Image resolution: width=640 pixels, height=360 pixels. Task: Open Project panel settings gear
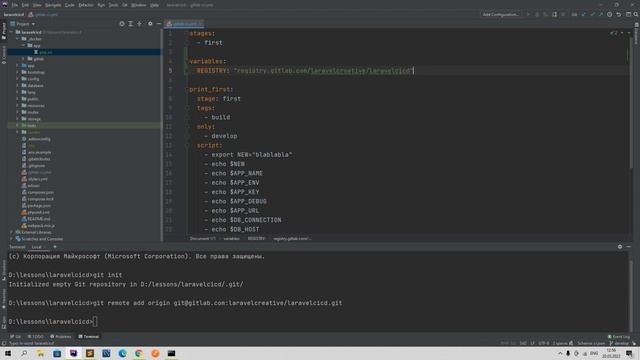click(150, 24)
